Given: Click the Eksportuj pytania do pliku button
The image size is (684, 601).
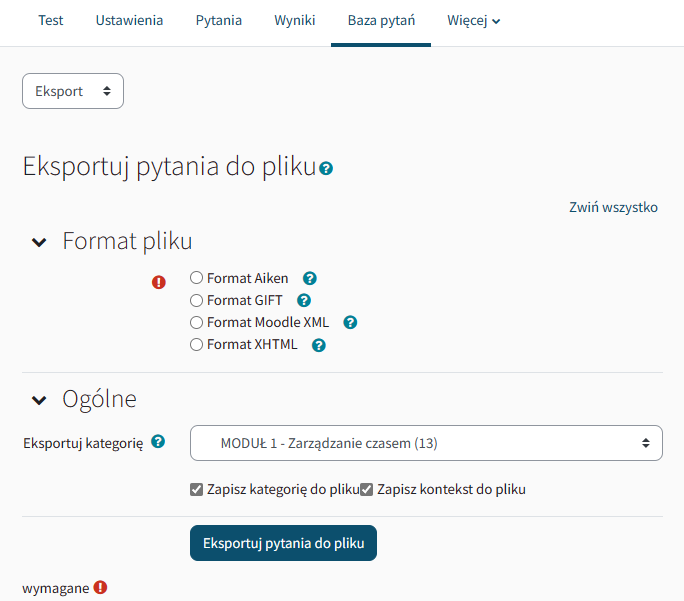Looking at the screenshot, I should pos(284,543).
